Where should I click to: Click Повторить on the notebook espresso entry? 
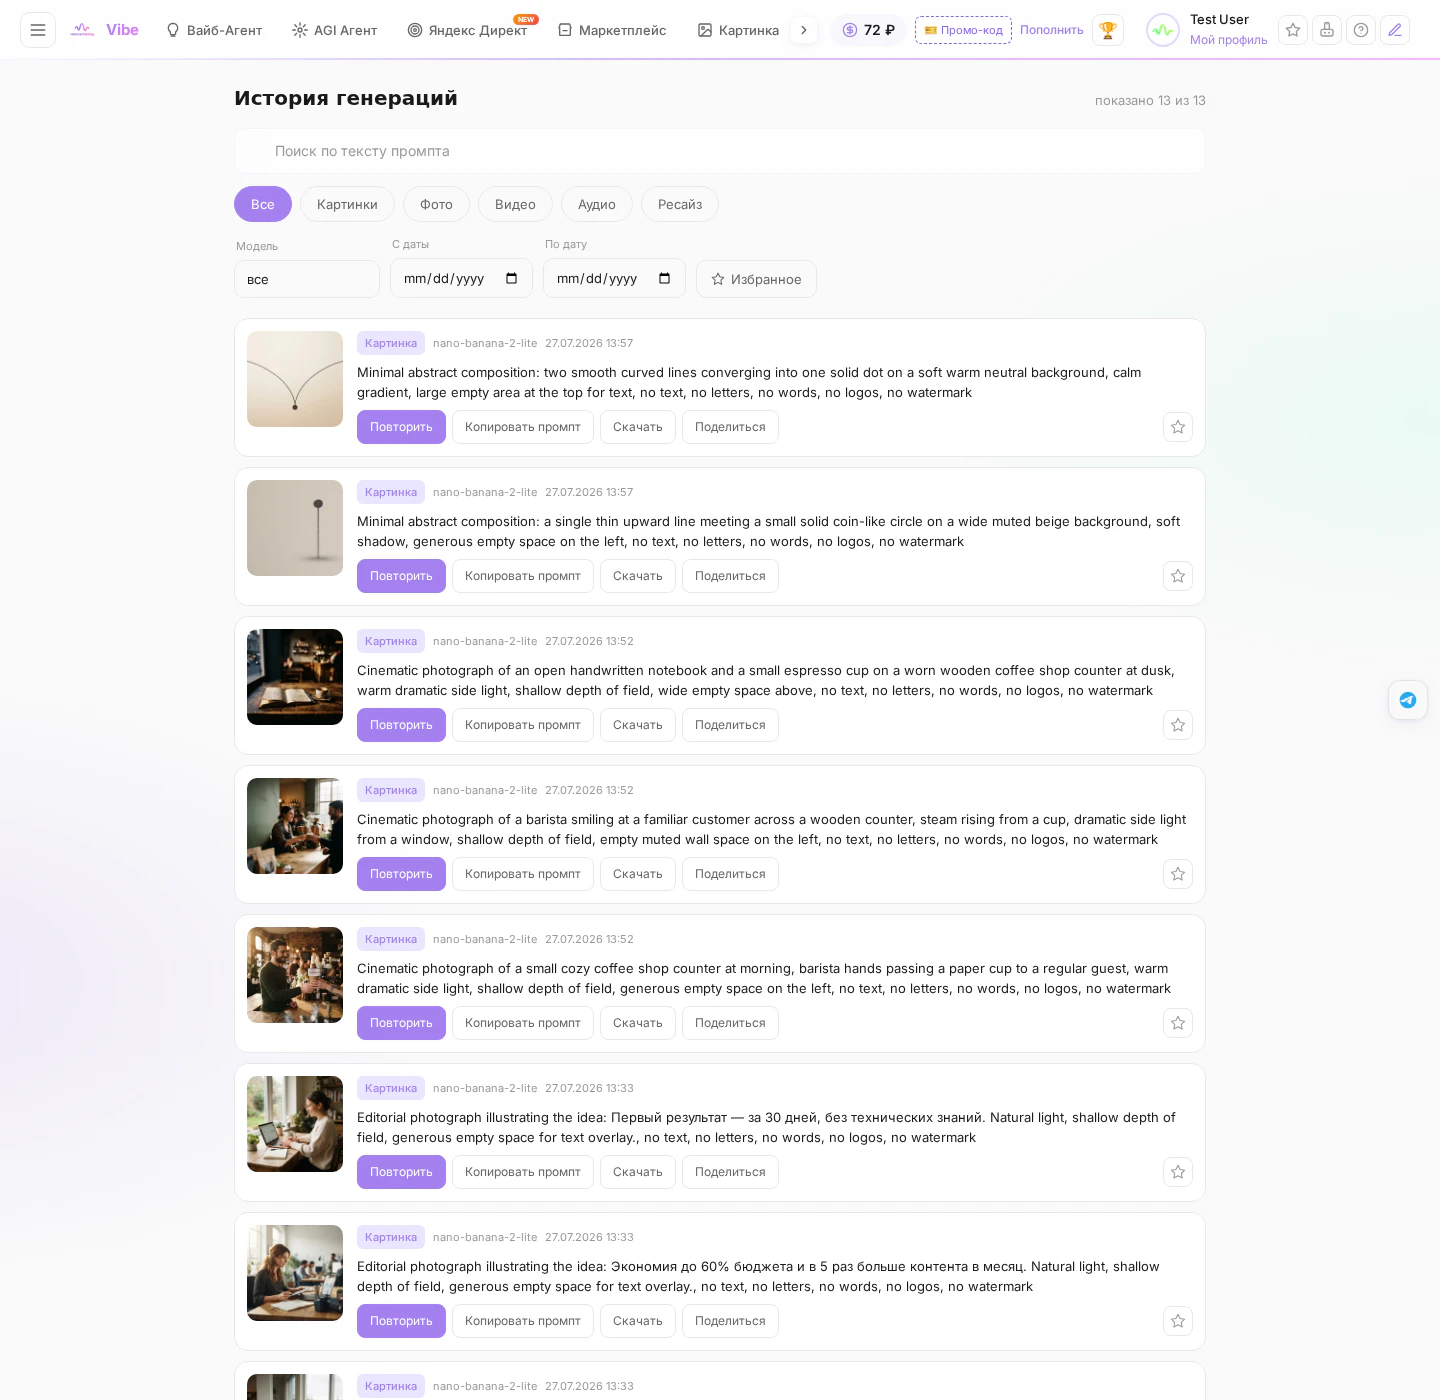point(401,725)
